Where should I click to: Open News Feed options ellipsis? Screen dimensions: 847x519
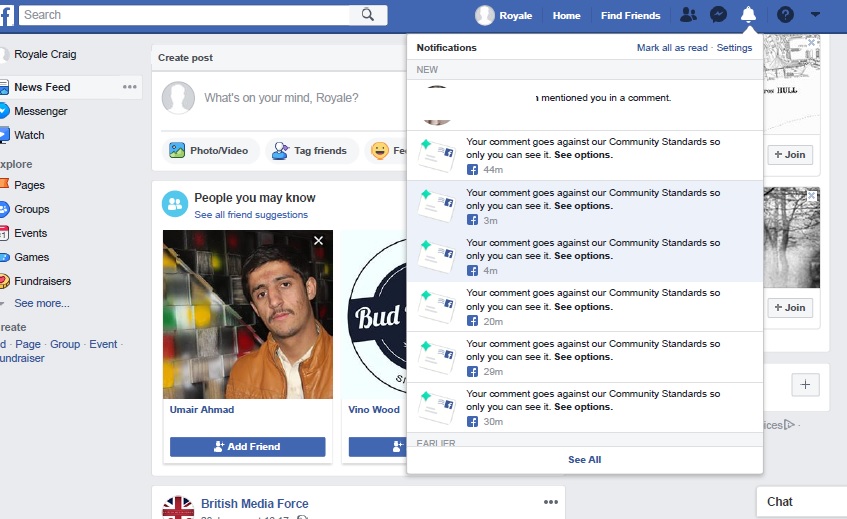[x=130, y=86]
